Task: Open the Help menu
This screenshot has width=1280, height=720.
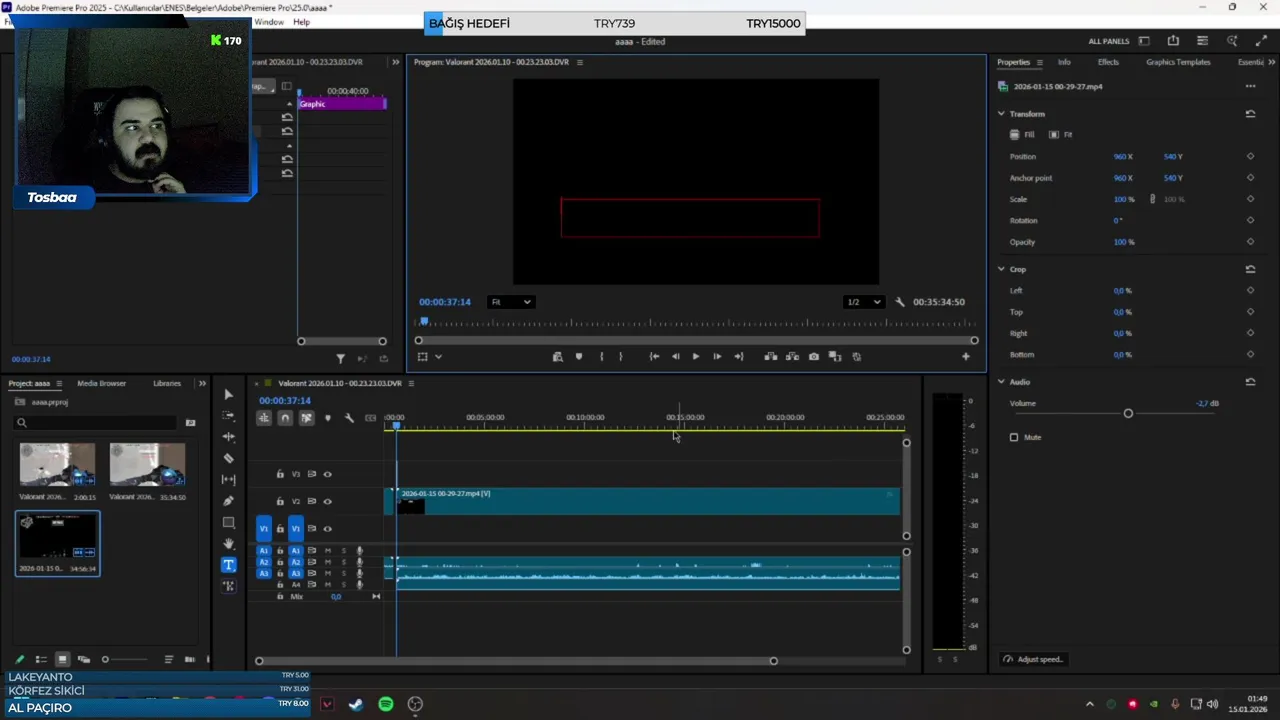Action: click(x=301, y=22)
